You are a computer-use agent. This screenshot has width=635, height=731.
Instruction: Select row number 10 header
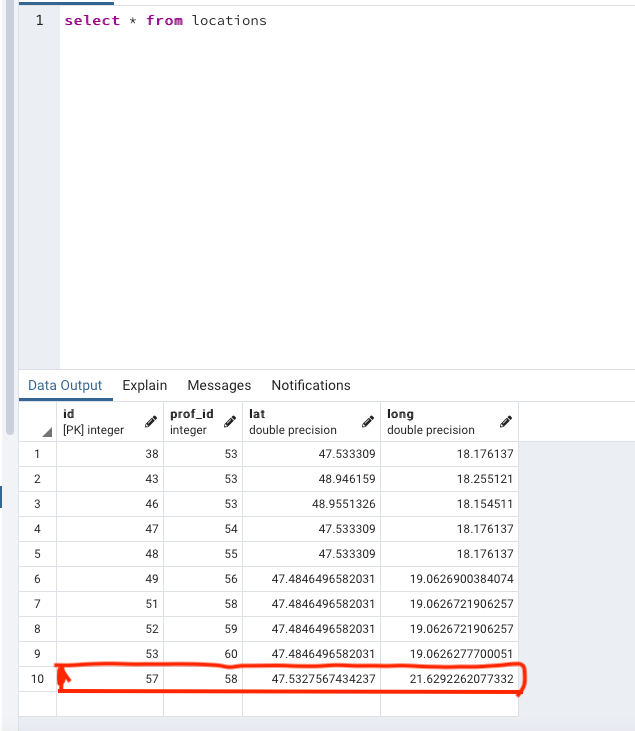click(x=37, y=679)
